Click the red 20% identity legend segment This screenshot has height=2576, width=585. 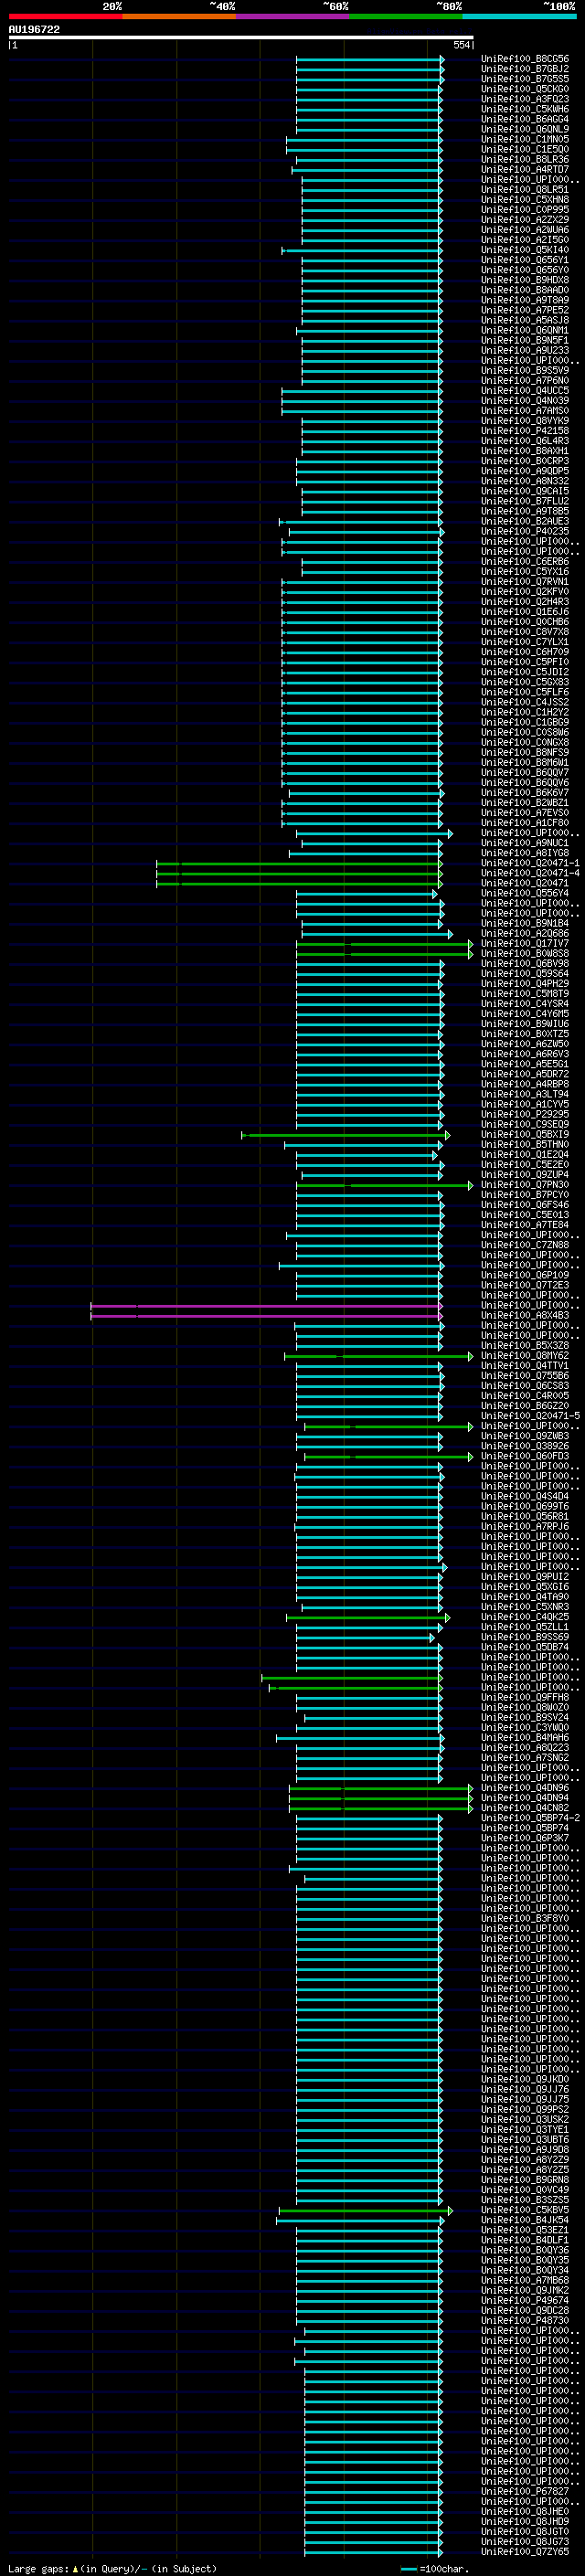(x=65, y=16)
